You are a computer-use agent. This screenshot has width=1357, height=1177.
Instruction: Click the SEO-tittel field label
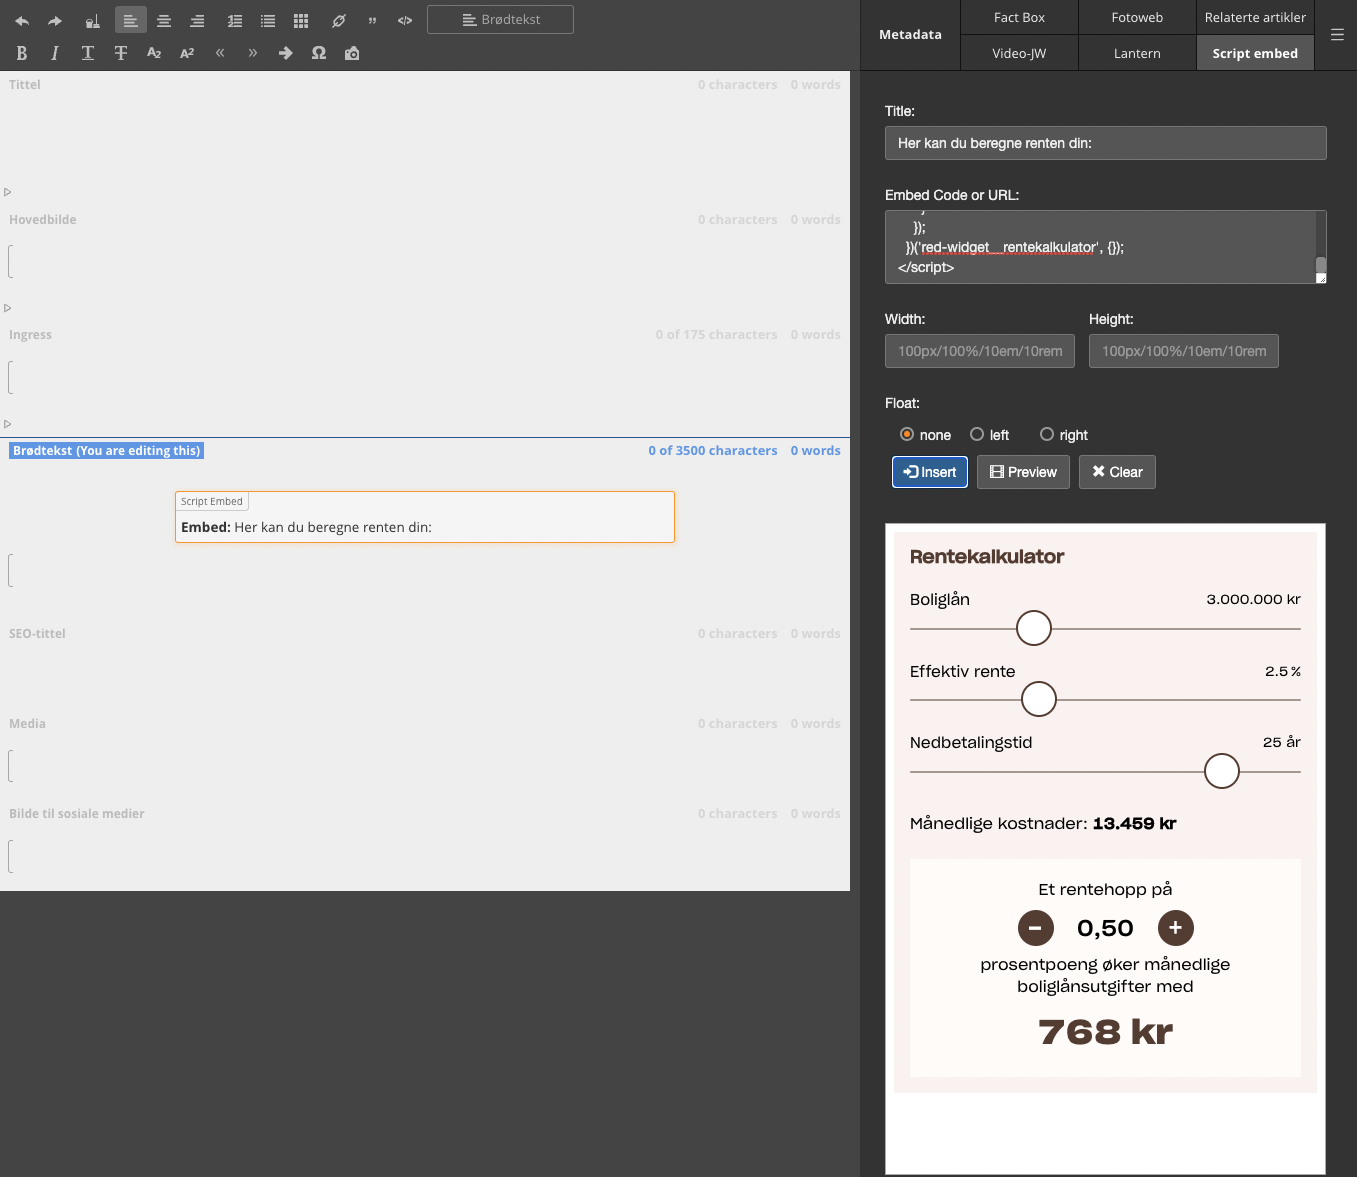[38, 634]
